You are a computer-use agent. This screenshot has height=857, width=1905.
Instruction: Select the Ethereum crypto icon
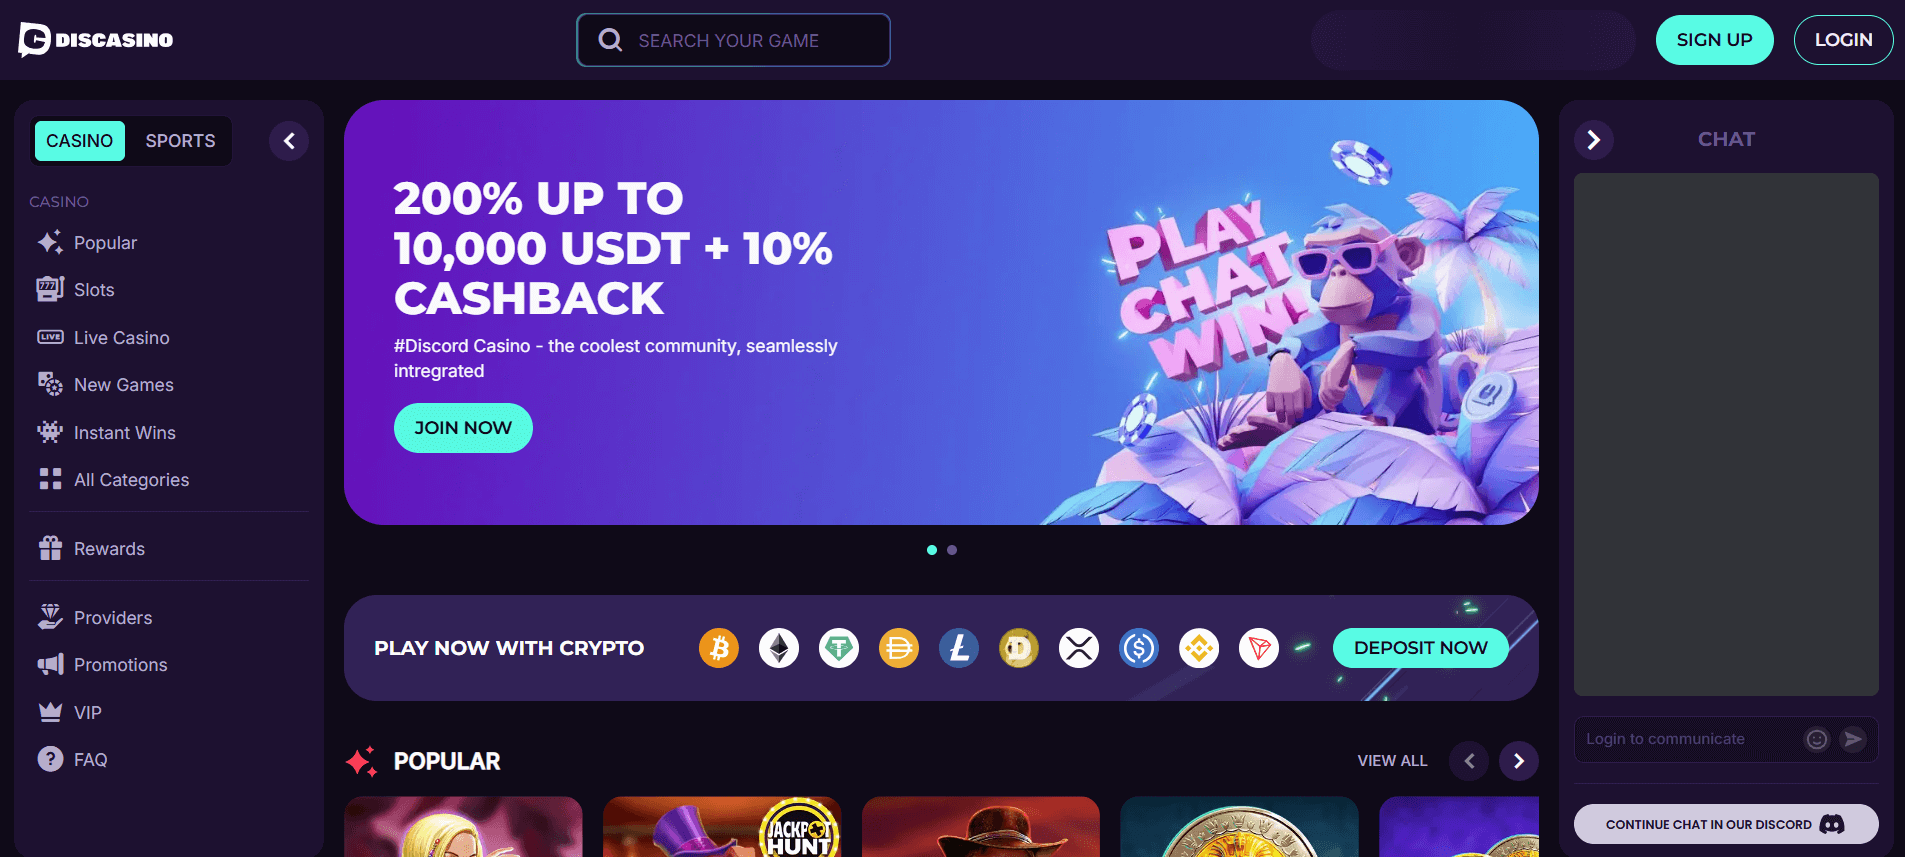pyautogui.click(x=779, y=648)
